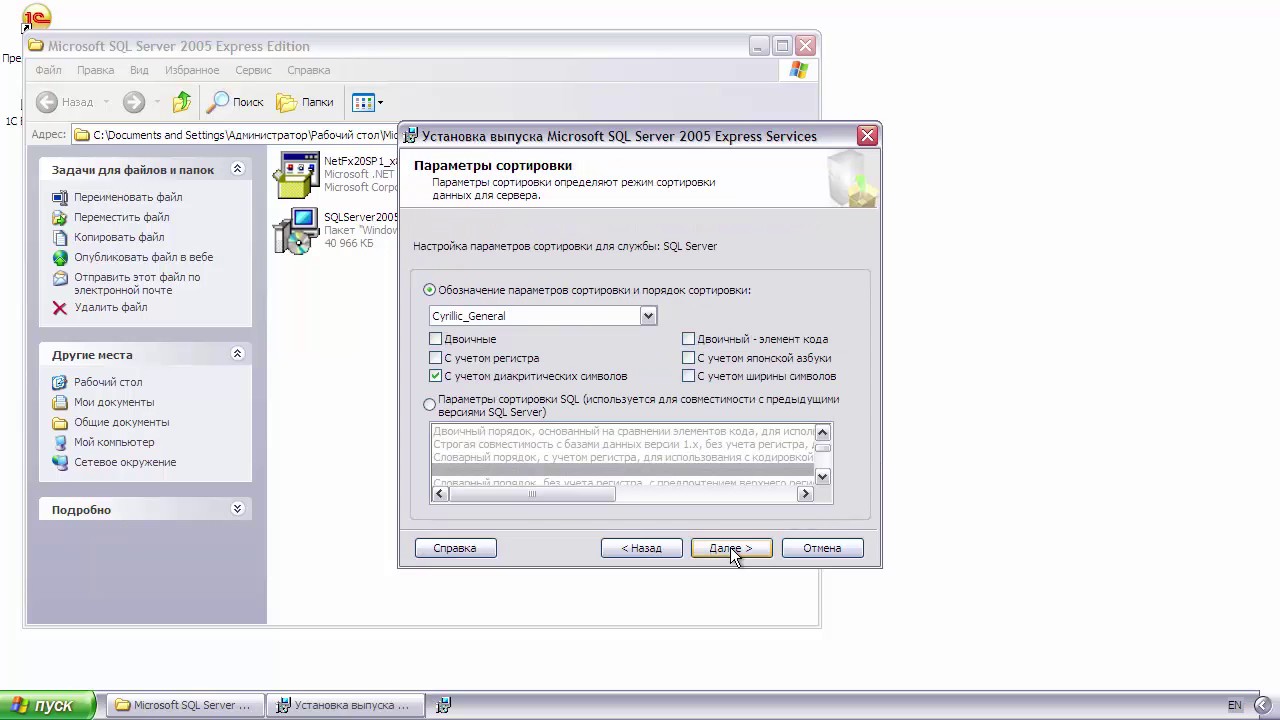Screen dimensions: 1280x720
Task: Click Опубликовать файл в вебе link
Action: pyautogui.click(x=143, y=257)
